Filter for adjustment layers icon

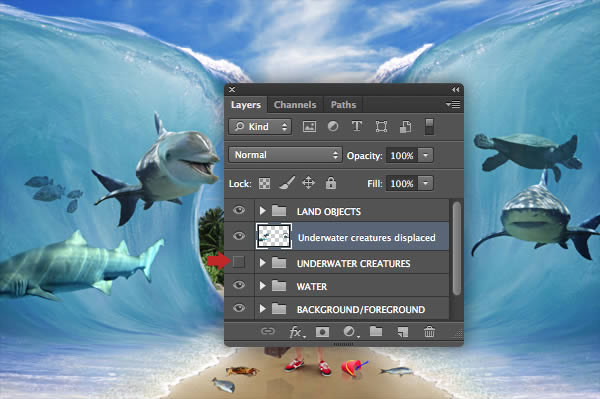coord(333,127)
